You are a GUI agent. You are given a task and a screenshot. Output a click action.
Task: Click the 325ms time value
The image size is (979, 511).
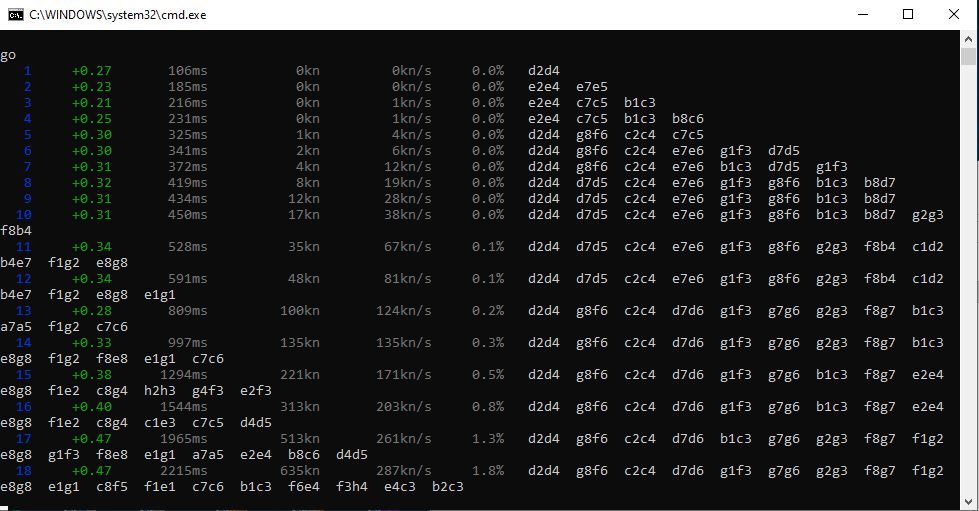click(187, 135)
